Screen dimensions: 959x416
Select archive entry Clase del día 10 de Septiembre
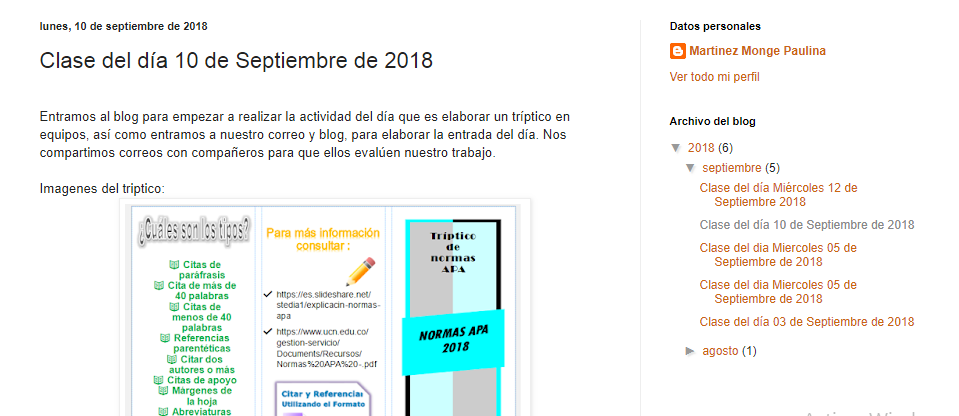click(x=807, y=225)
